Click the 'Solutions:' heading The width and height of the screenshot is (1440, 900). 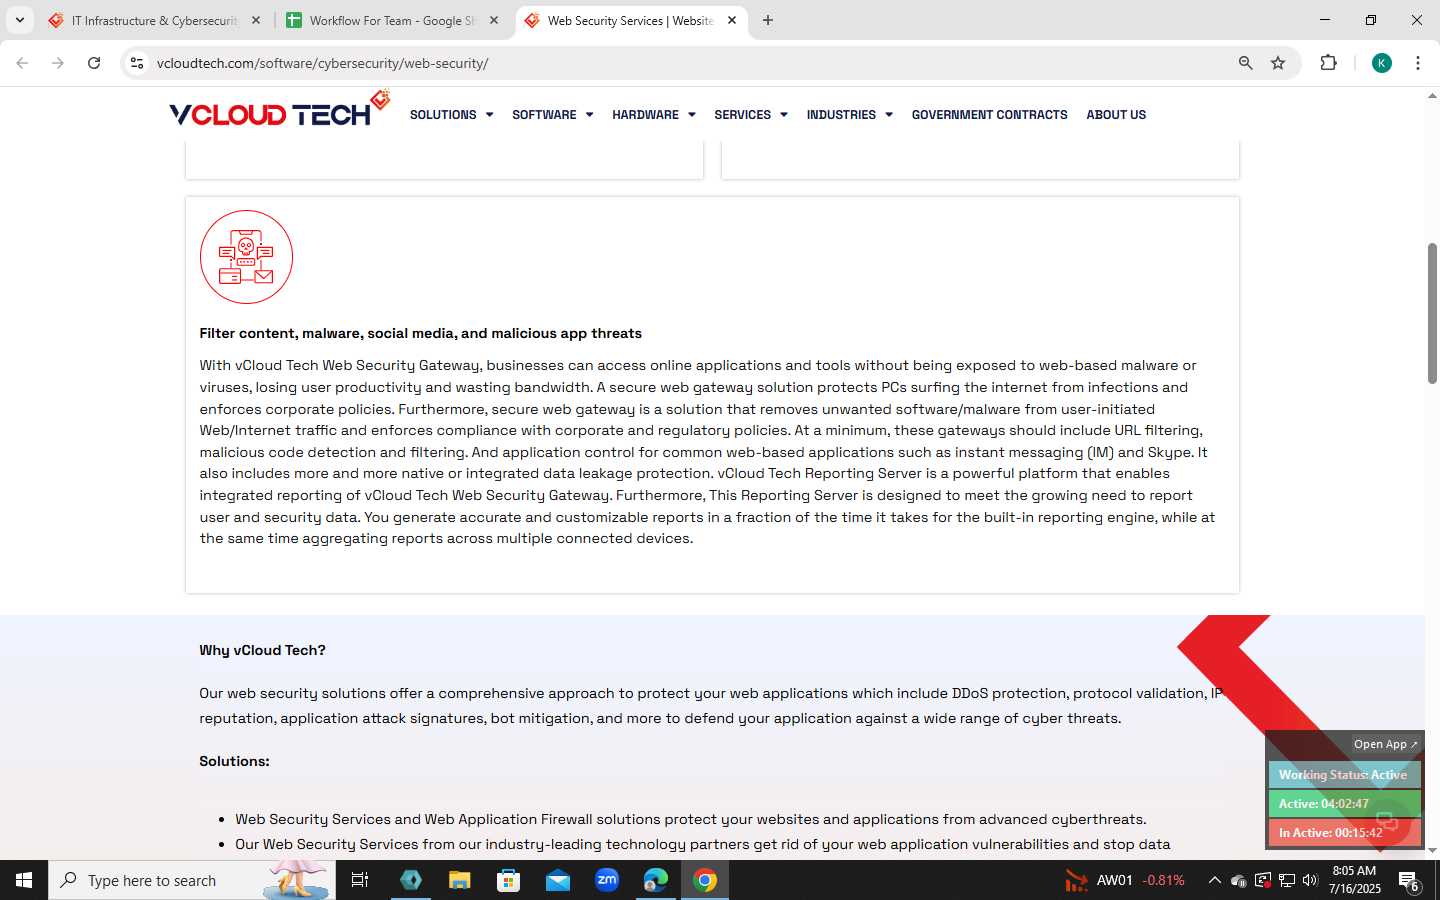234,761
